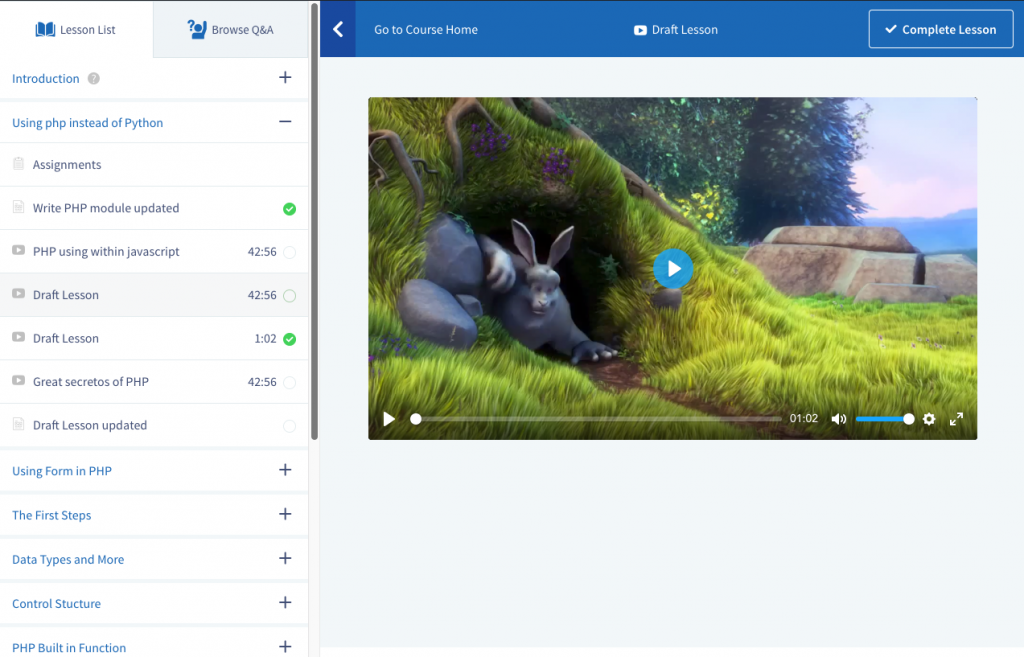1024x657 pixels.
Task: Open video settings gear icon
Action: coord(929,419)
